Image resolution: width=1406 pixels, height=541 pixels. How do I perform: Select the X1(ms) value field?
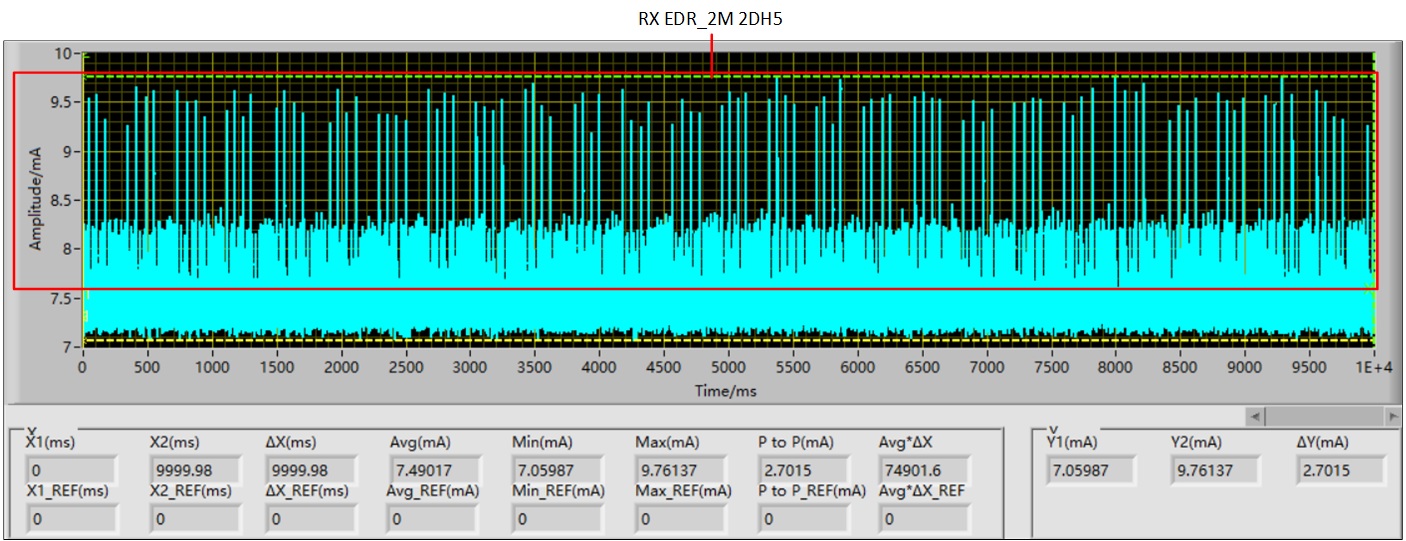point(71,470)
